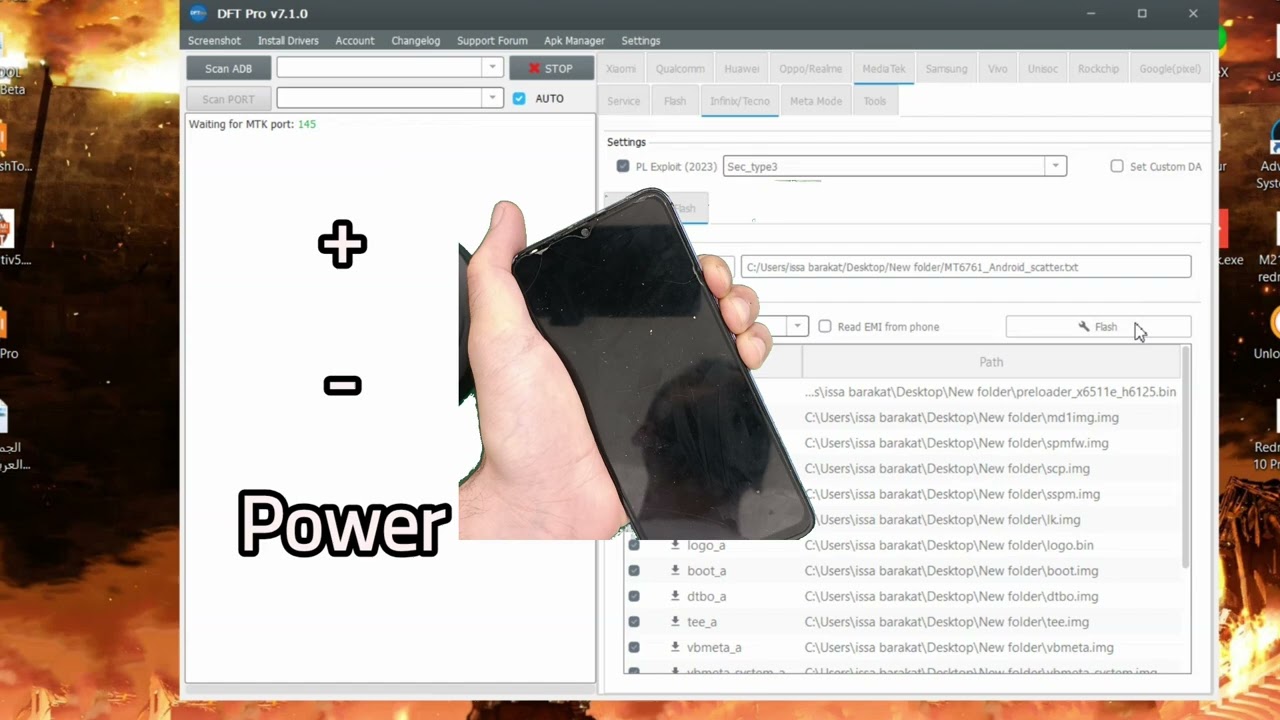Click the Scan ADB button

click(228, 68)
